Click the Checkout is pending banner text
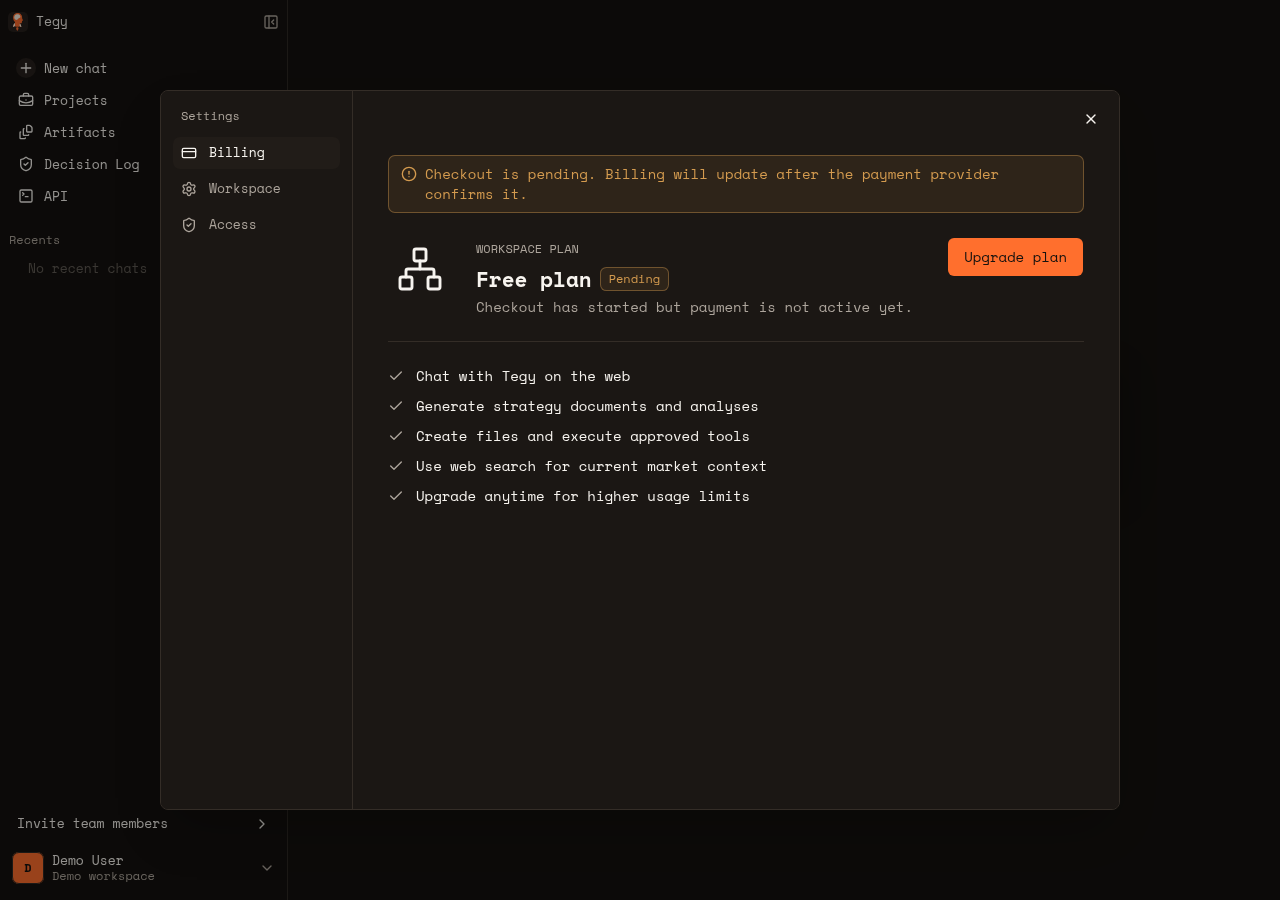 [x=712, y=184]
